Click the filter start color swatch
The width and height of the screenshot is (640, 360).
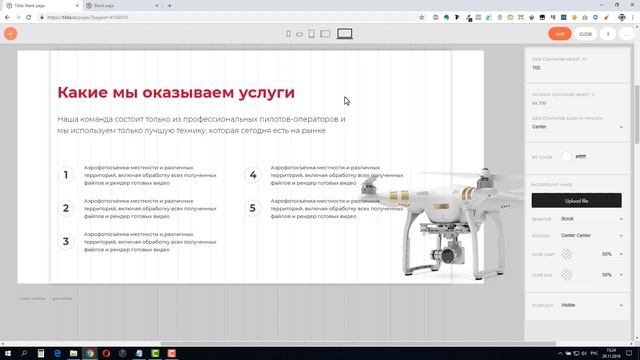[566, 254]
